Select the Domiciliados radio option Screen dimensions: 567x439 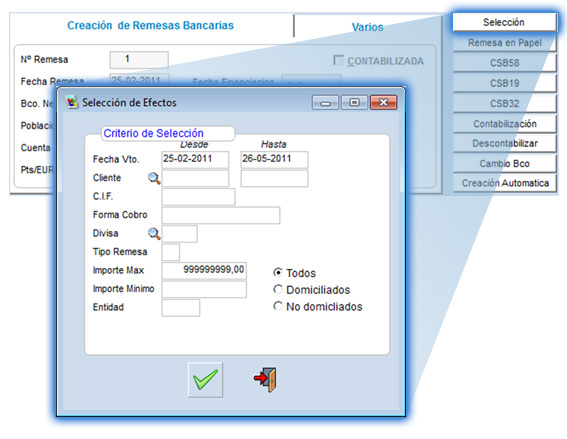[278, 289]
